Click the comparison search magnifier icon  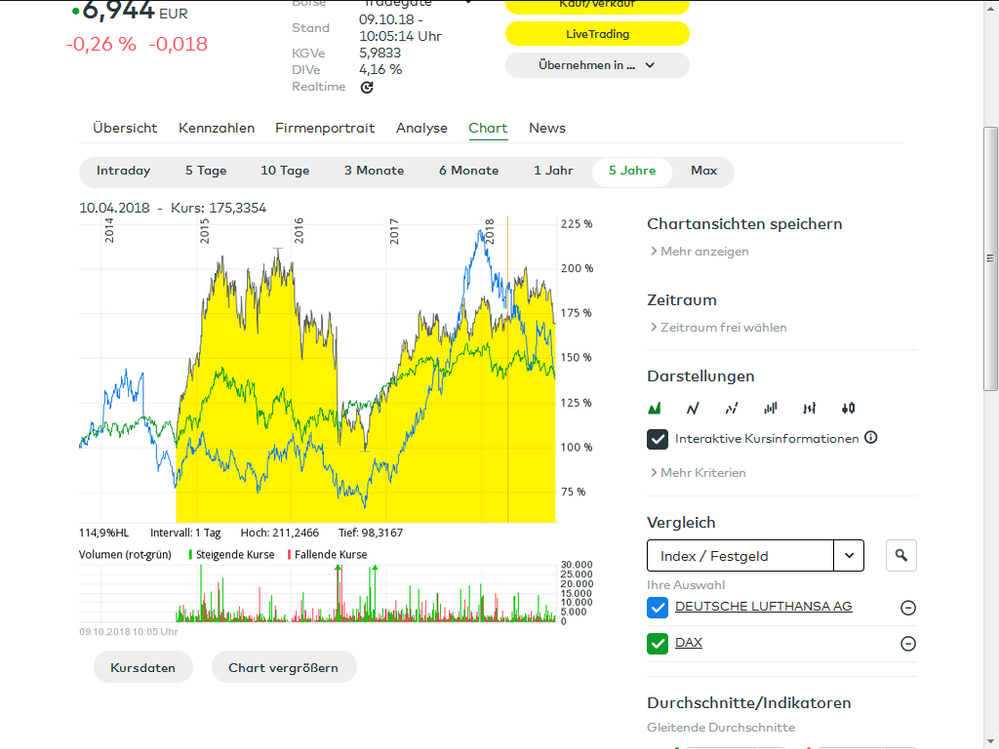click(901, 555)
